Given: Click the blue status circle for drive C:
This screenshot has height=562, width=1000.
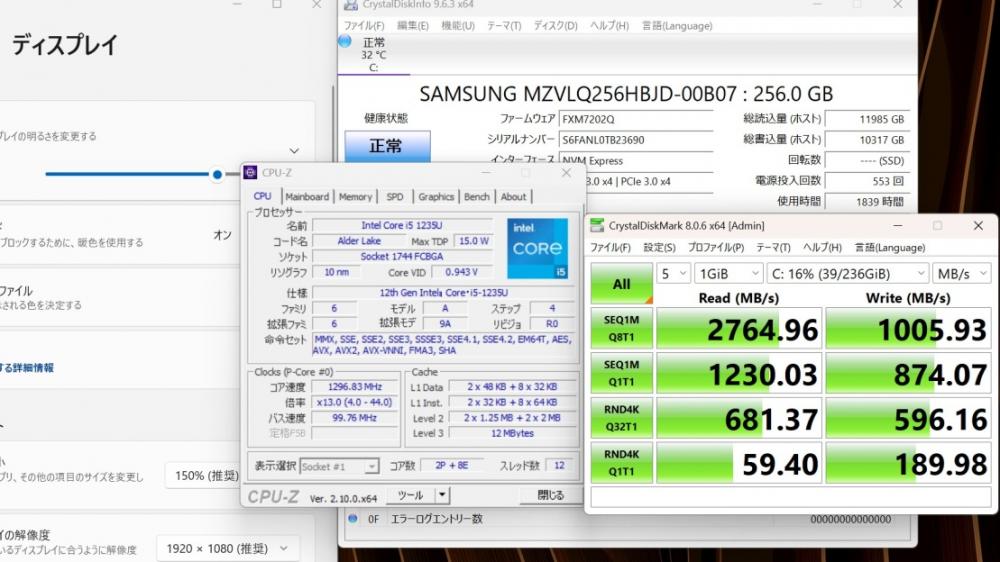Looking at the screenshot, I should pos(345,41).
